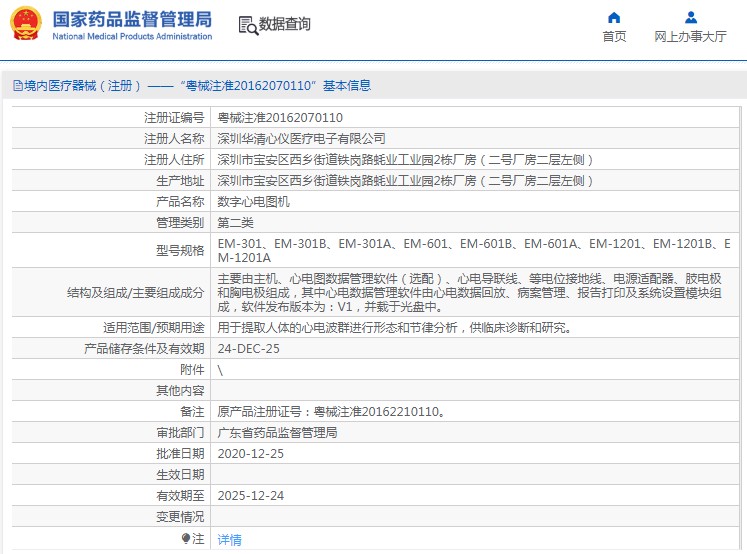Open the 网上办事大厅 text label
The image size is (747, 554).
pyautogui.click(x=690, y=37)
